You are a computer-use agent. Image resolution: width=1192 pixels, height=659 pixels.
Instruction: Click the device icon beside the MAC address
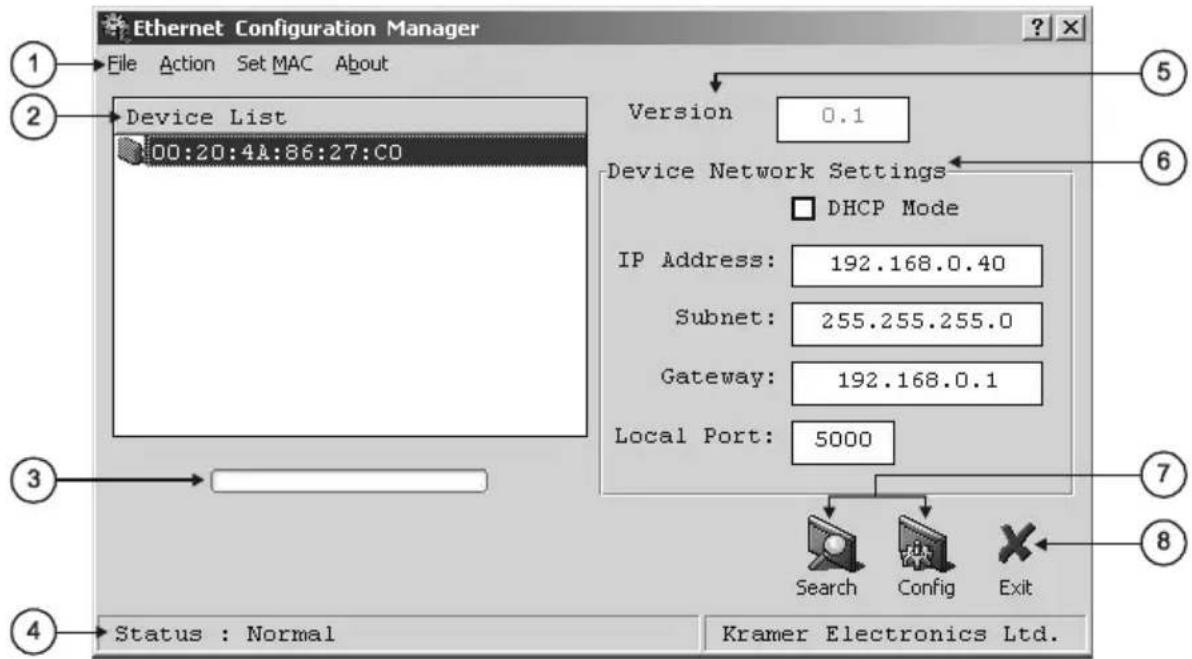131,150
